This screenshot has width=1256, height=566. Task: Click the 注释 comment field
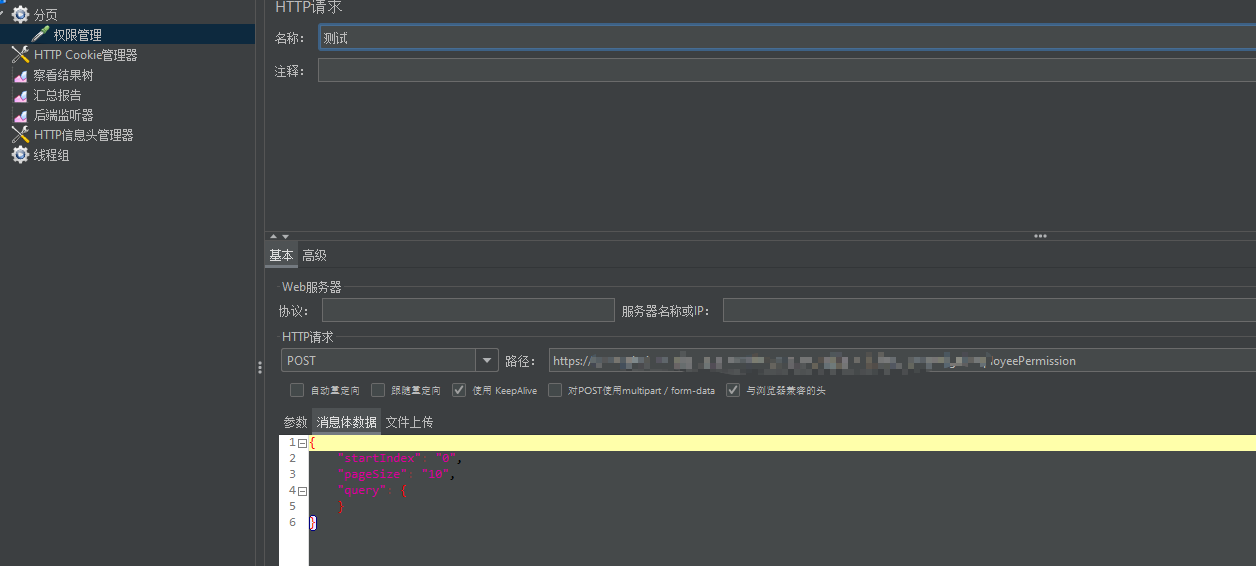(787, 70)
